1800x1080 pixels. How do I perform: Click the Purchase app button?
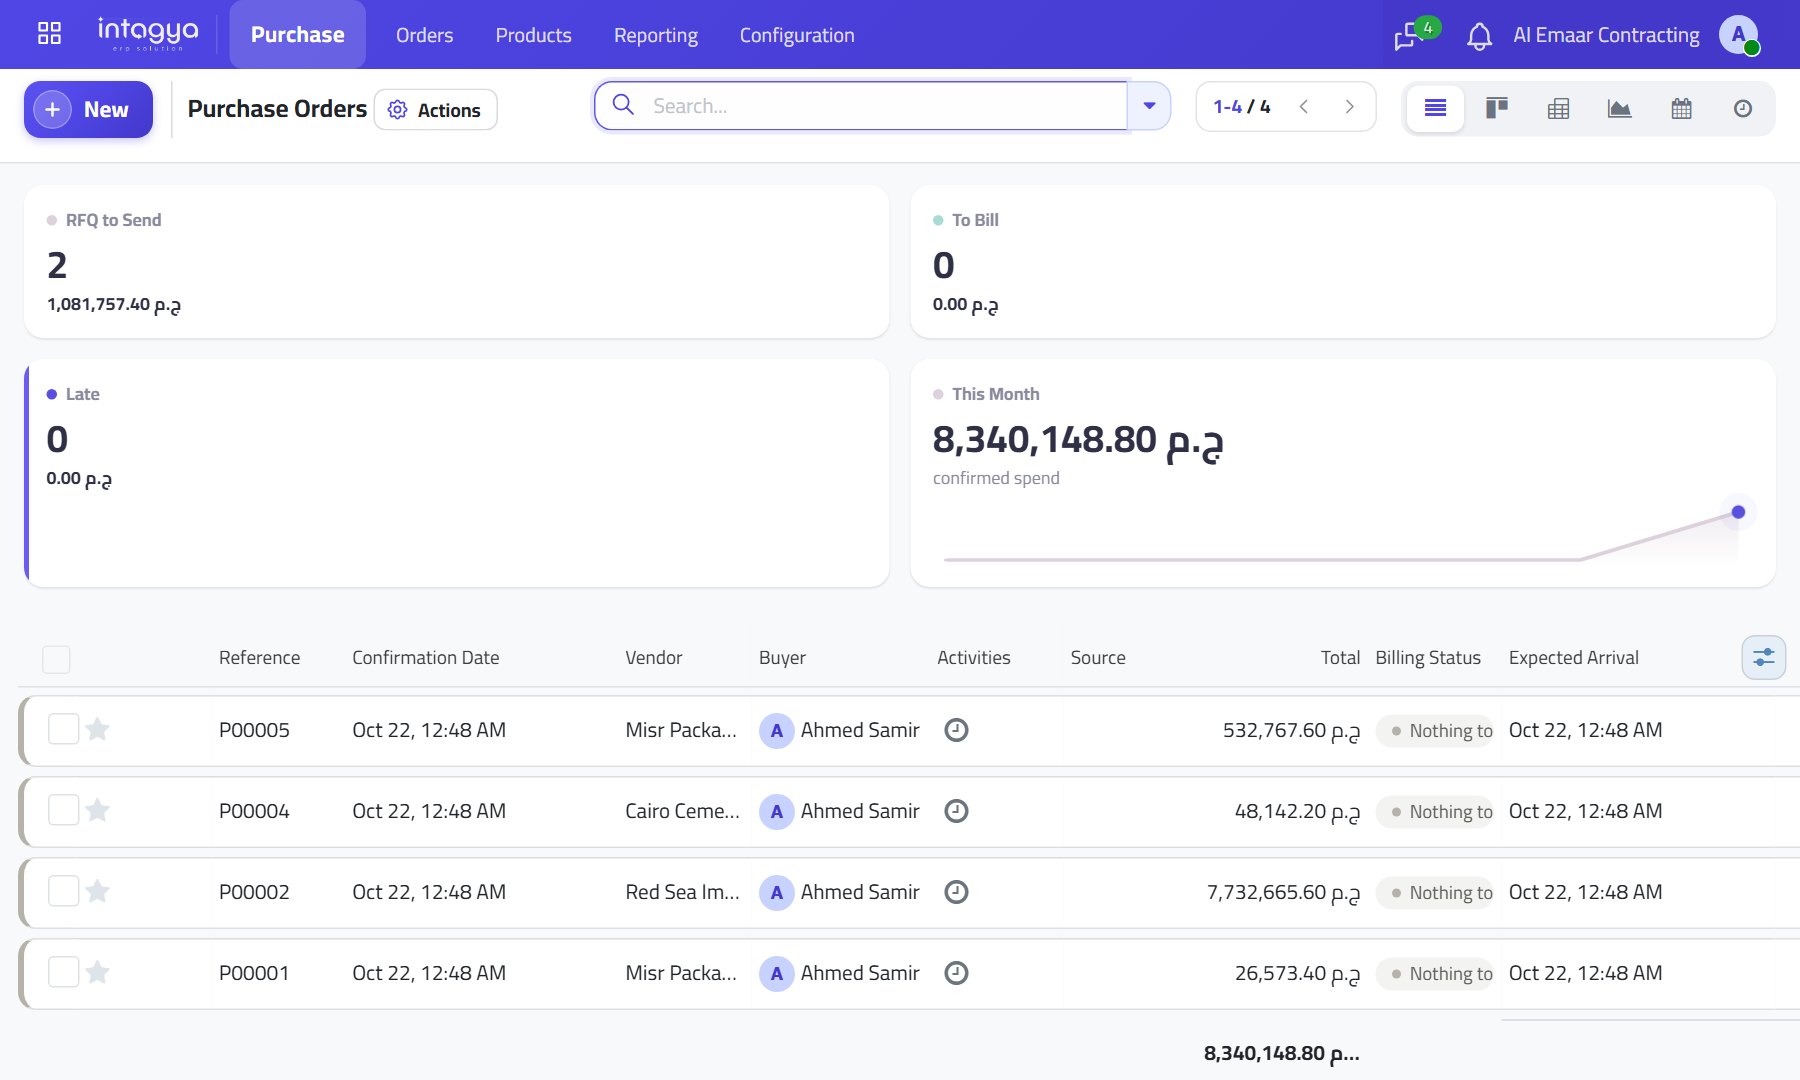tap(297, 35)
